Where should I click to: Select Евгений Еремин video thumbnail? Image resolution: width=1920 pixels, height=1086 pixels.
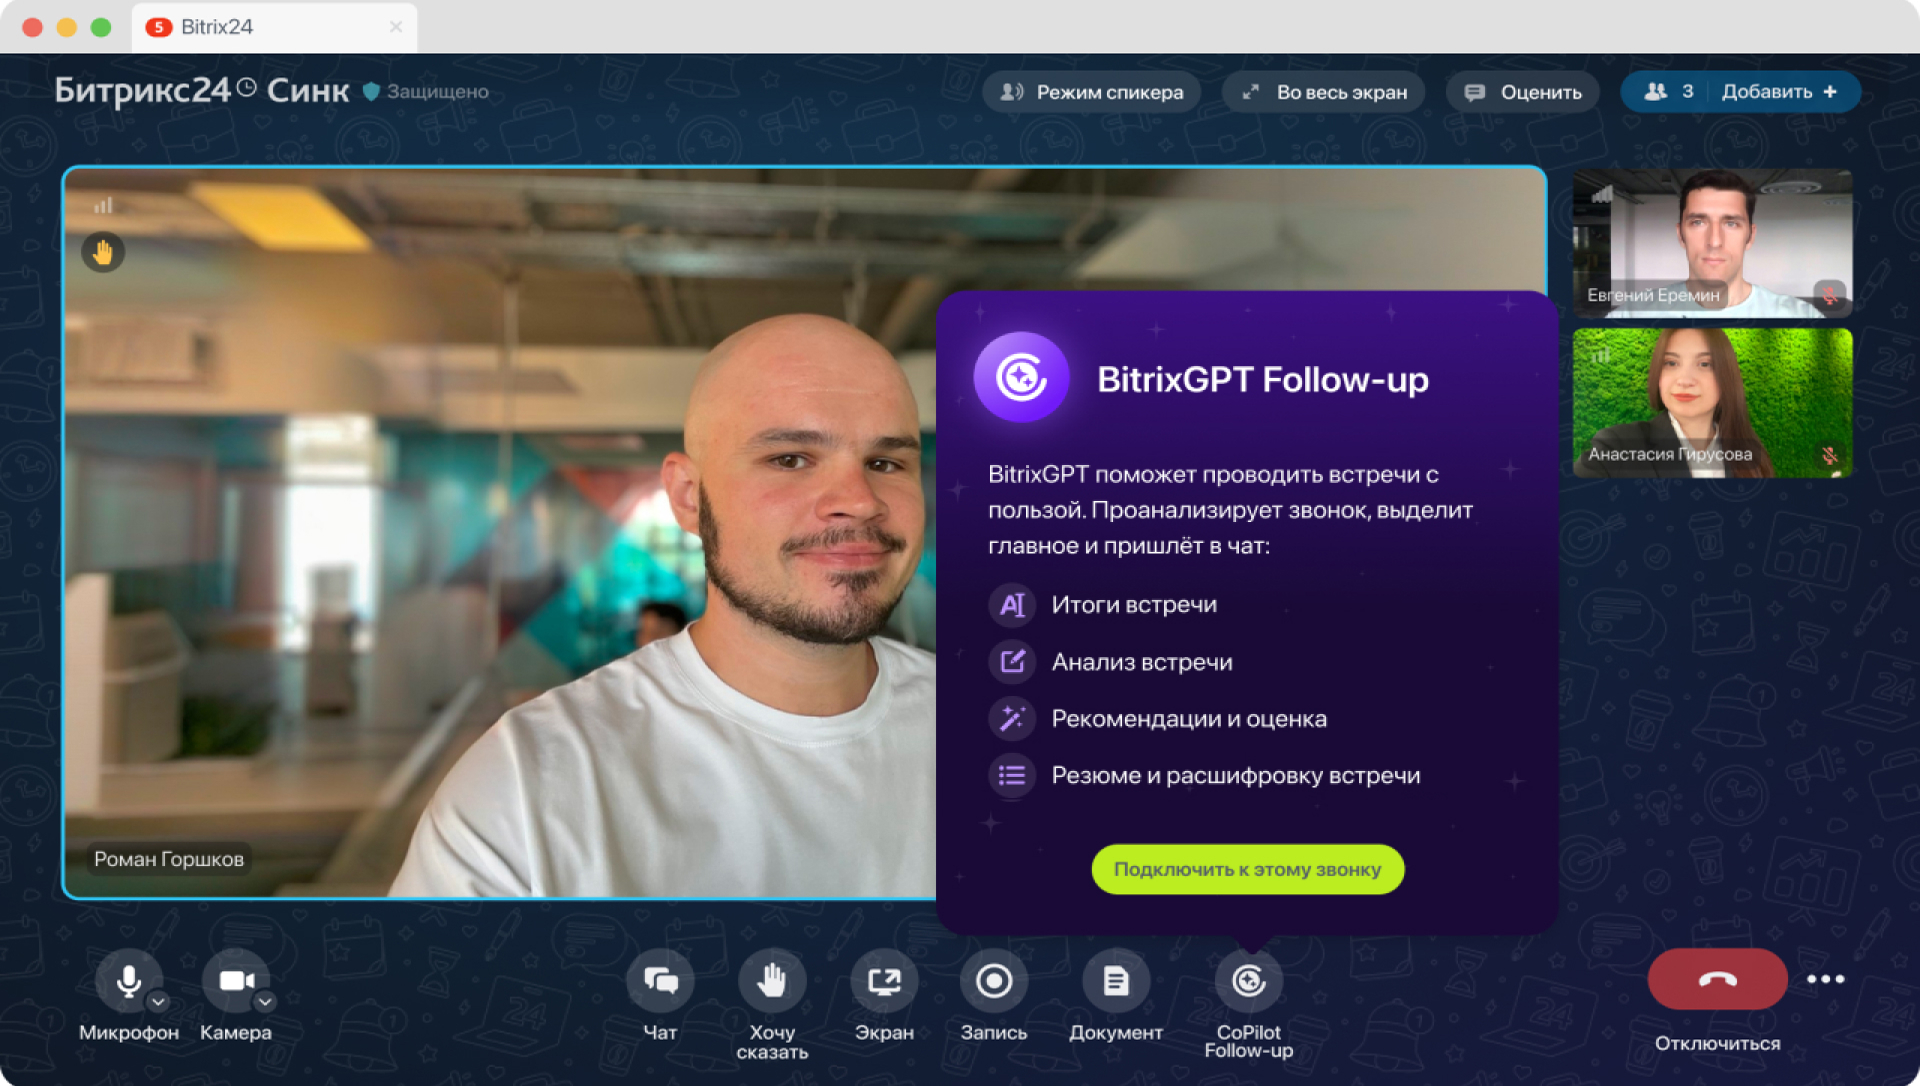pos(1713,243)
